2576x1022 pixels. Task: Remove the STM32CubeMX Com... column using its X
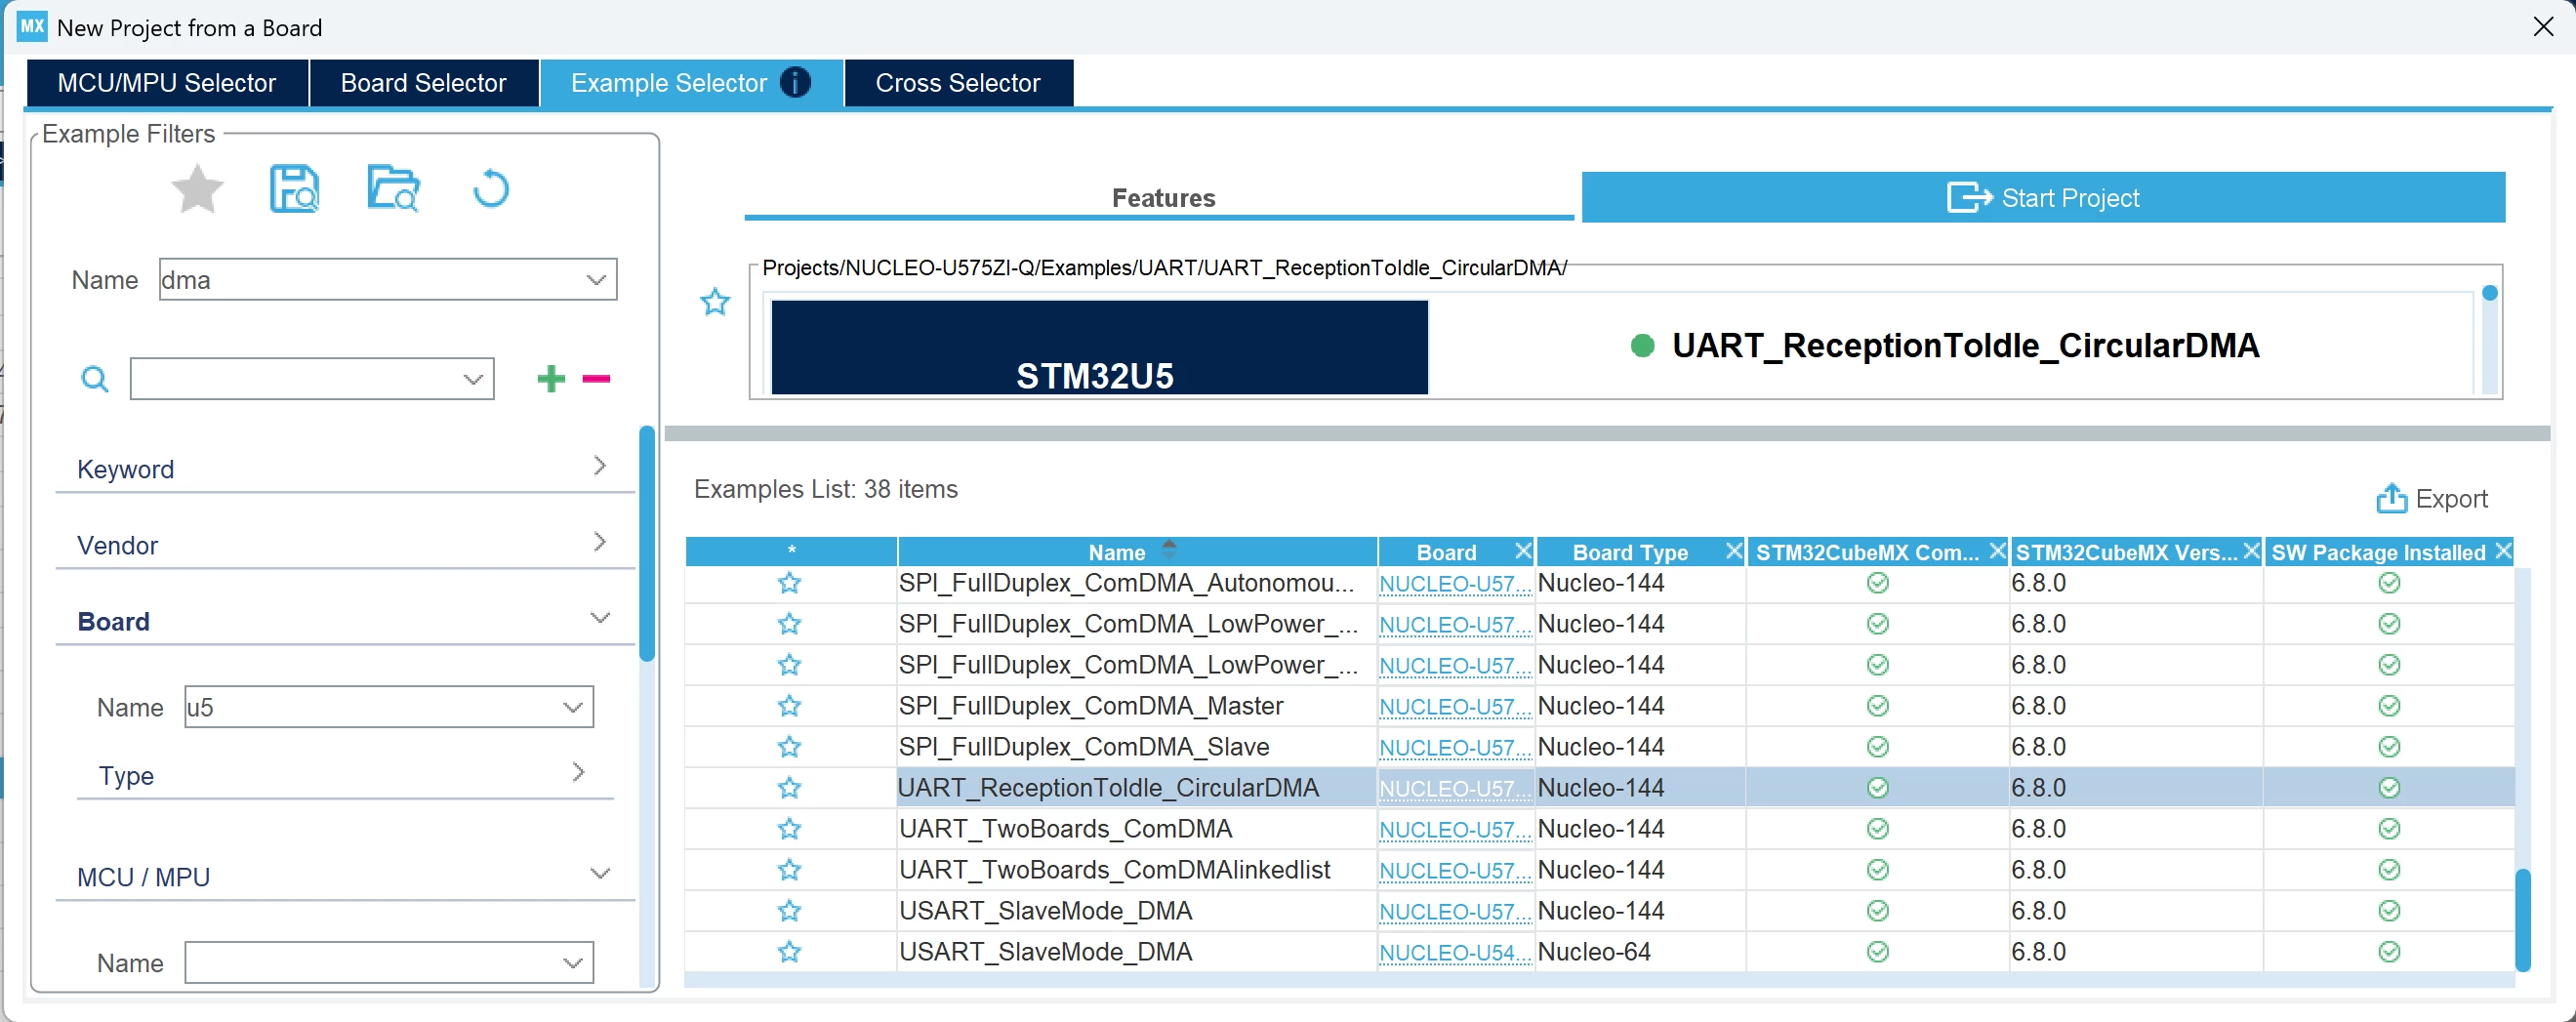coord(1997,551)
